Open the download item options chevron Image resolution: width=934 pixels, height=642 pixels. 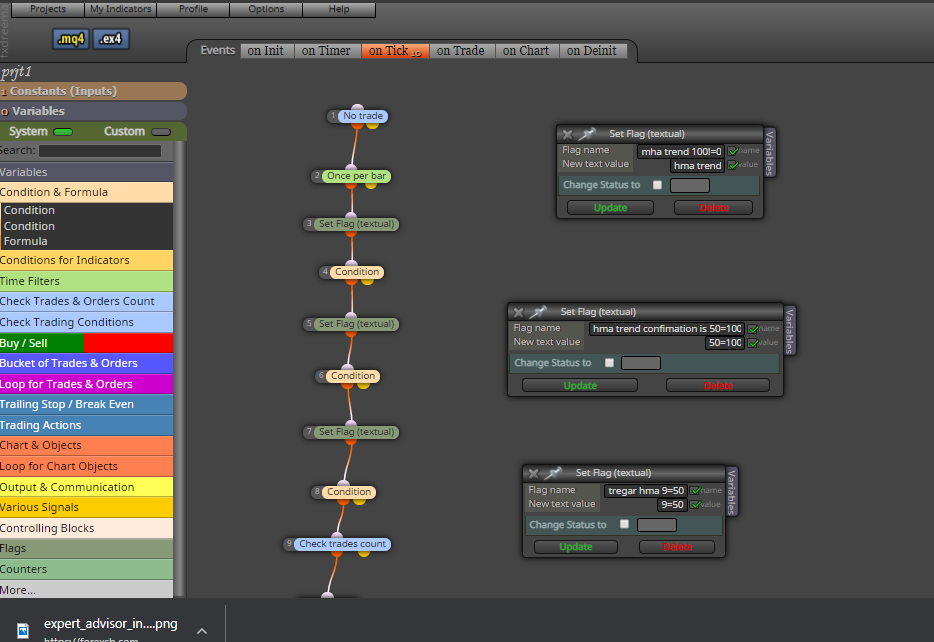click(202, 631)
